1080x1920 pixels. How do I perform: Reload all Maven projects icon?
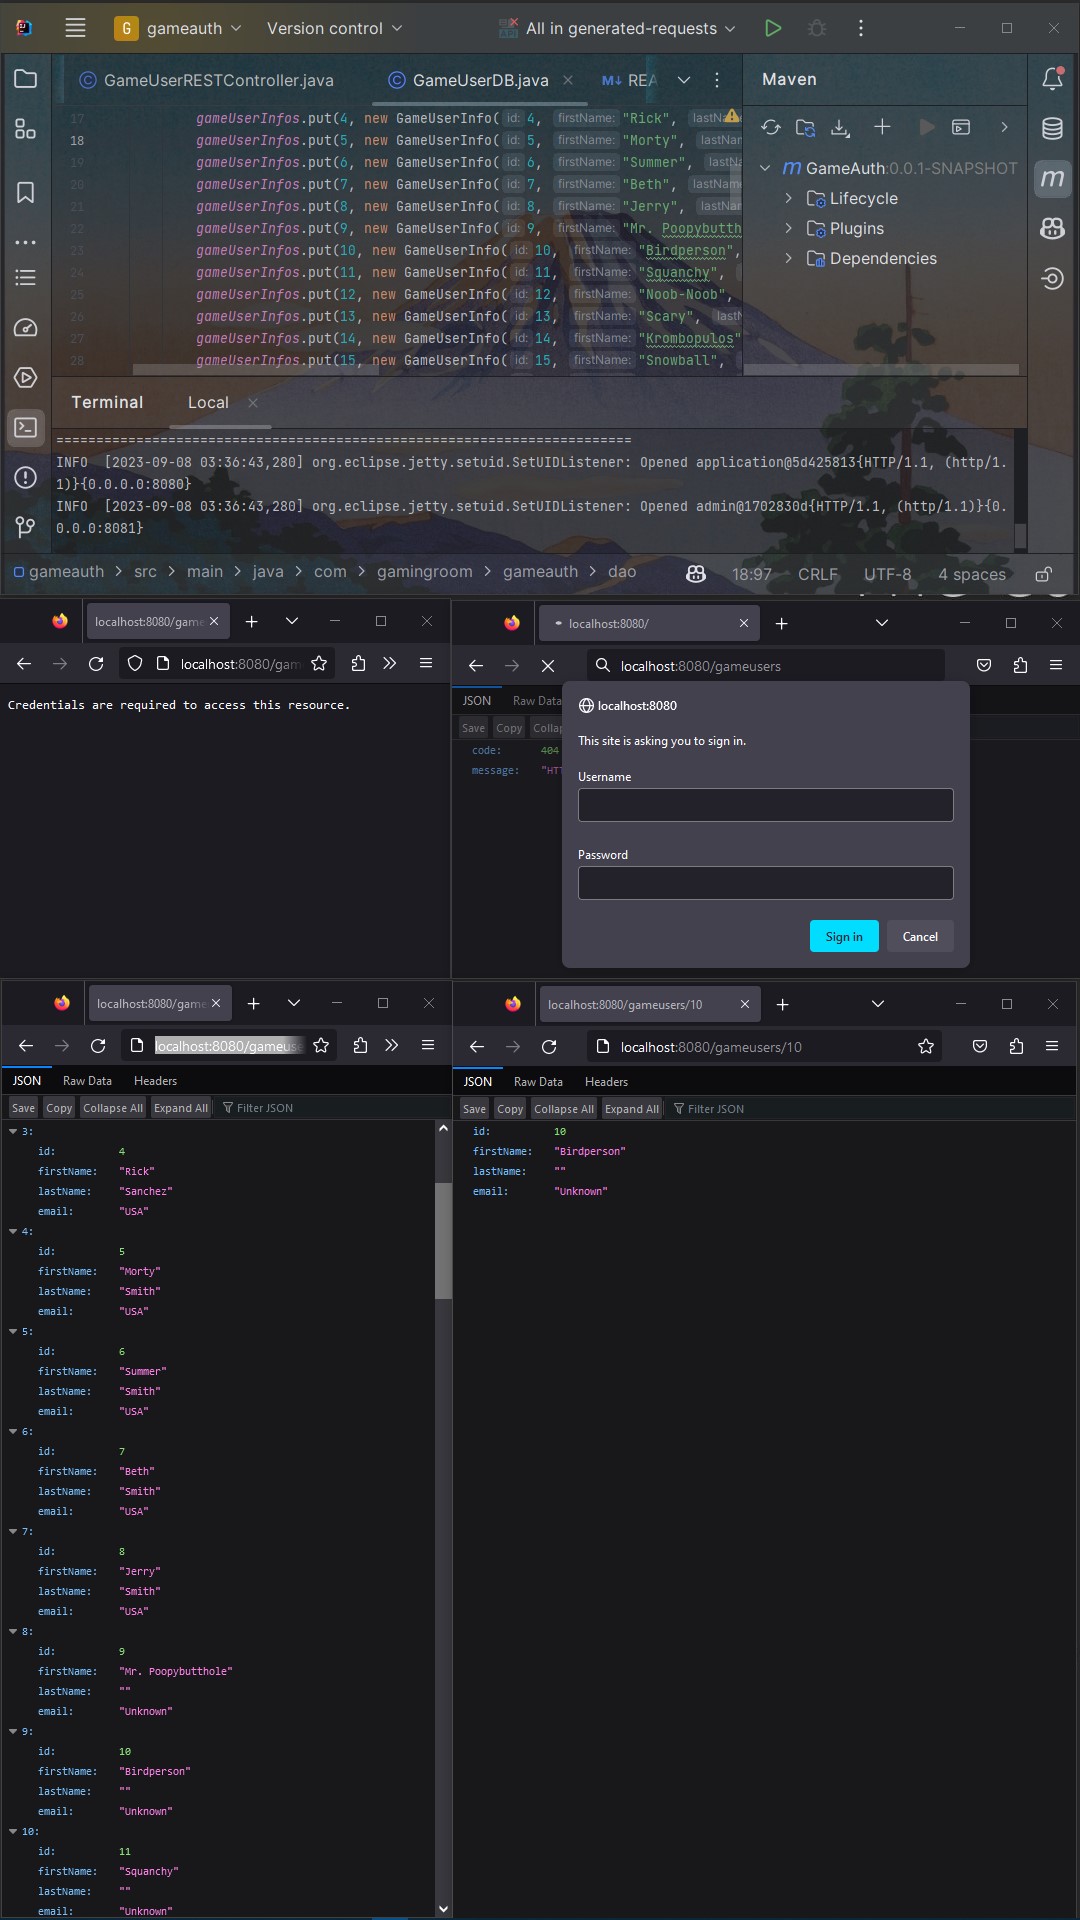click(x=770, y=127)
